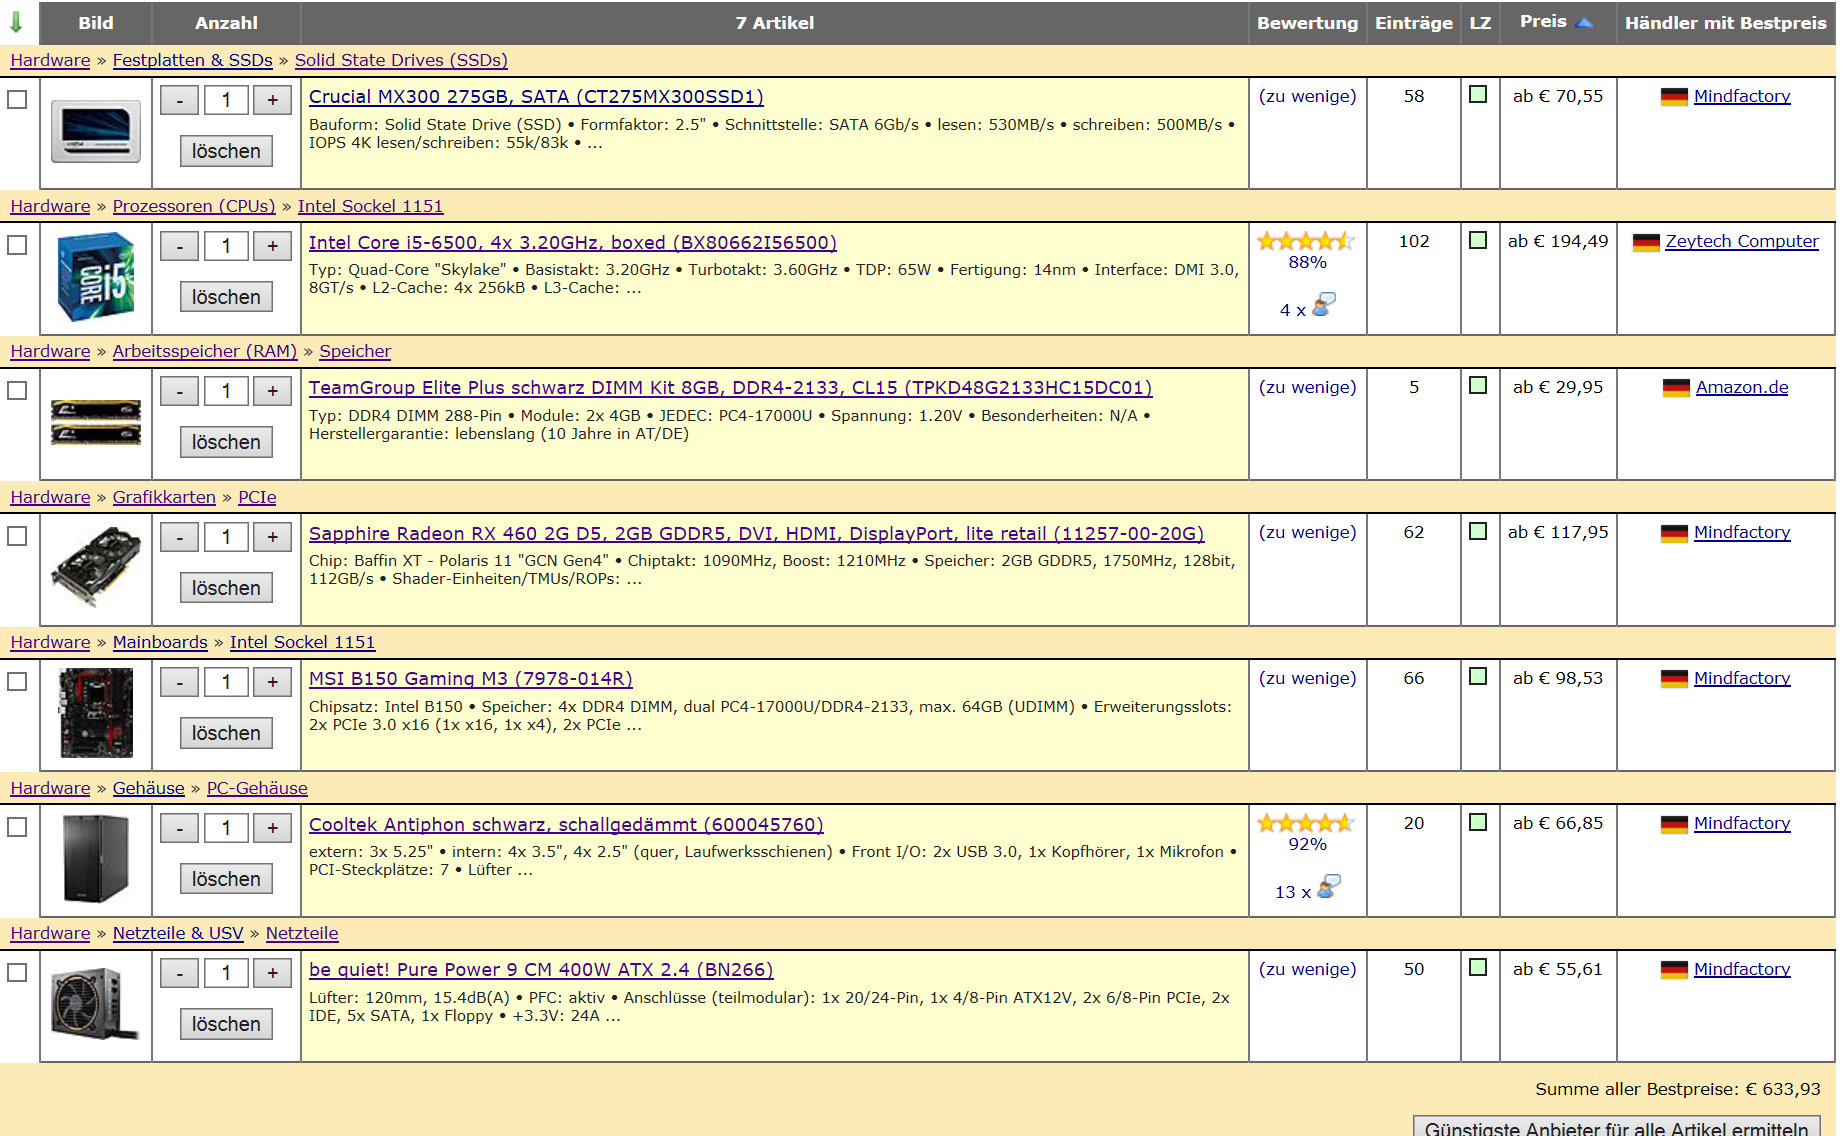1843x1136 pixels.
Task: Select the Intel Core i5-6500 row checkbox
Action: (x=17, y=245)
